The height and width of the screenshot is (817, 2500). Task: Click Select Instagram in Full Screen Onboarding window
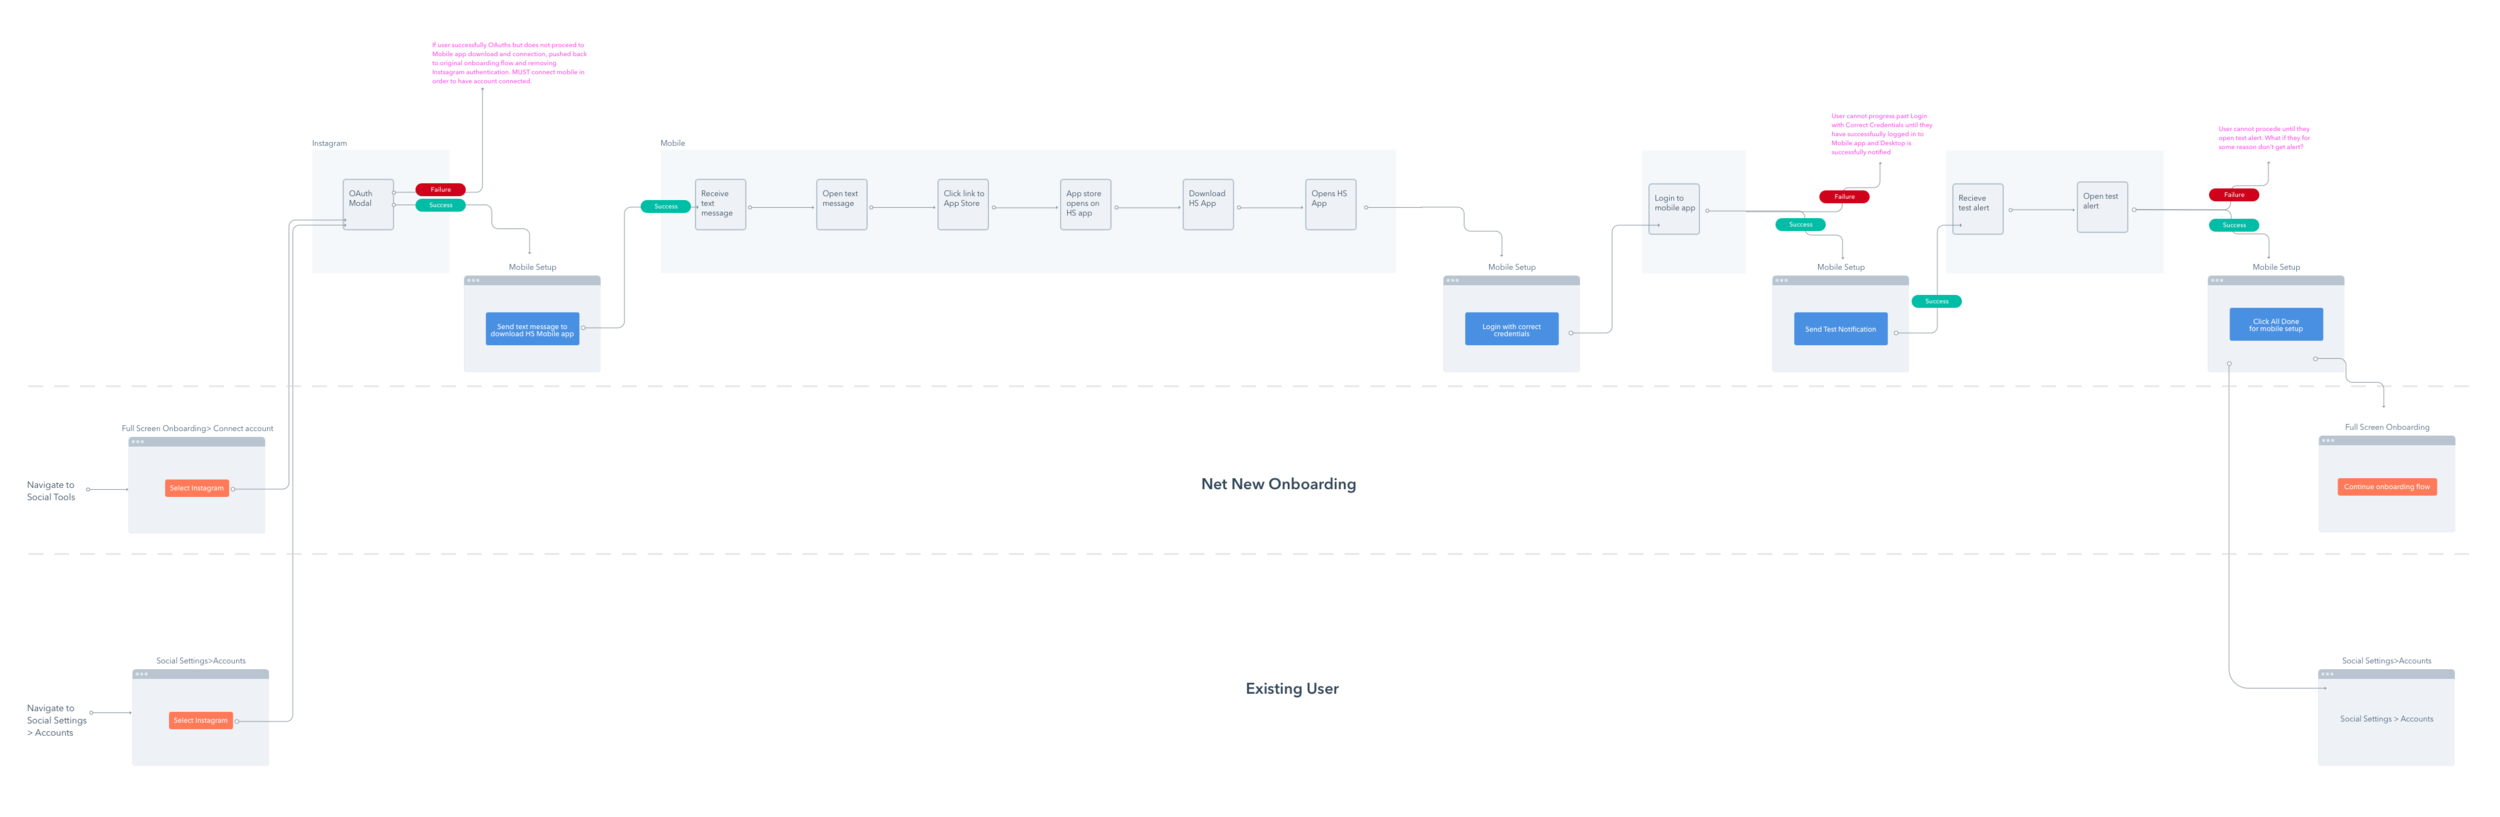(197, 488)
